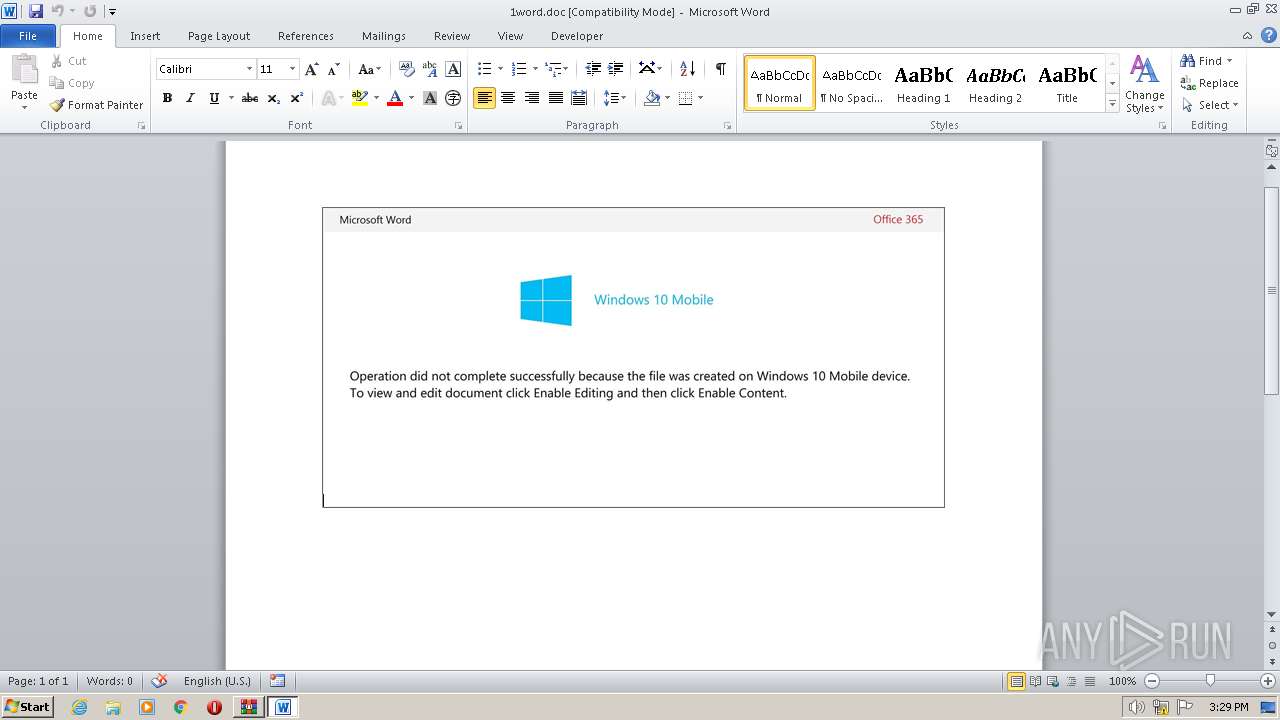1280x720 pixels.
Task: Toggle Align Text Left button
Action: (x=484, y=98)
